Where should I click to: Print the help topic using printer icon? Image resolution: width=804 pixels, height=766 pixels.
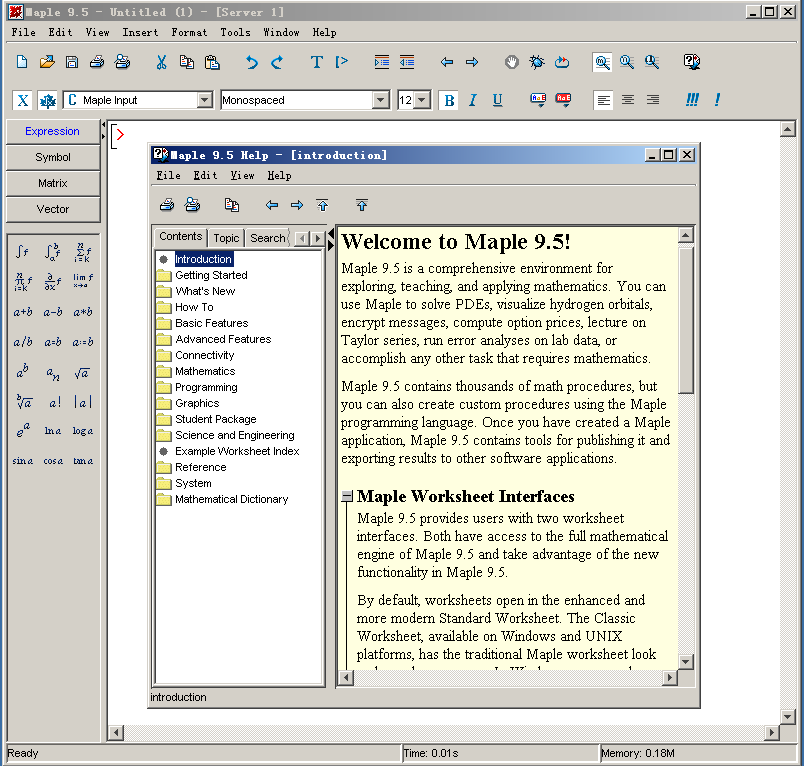[167, 206]
